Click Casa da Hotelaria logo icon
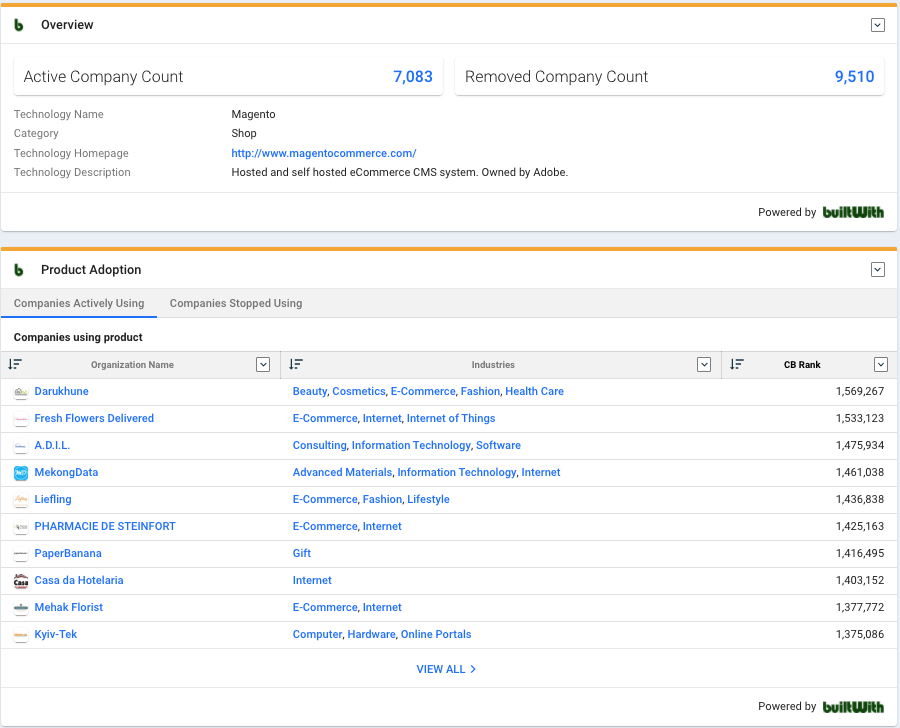 [21, 581]
